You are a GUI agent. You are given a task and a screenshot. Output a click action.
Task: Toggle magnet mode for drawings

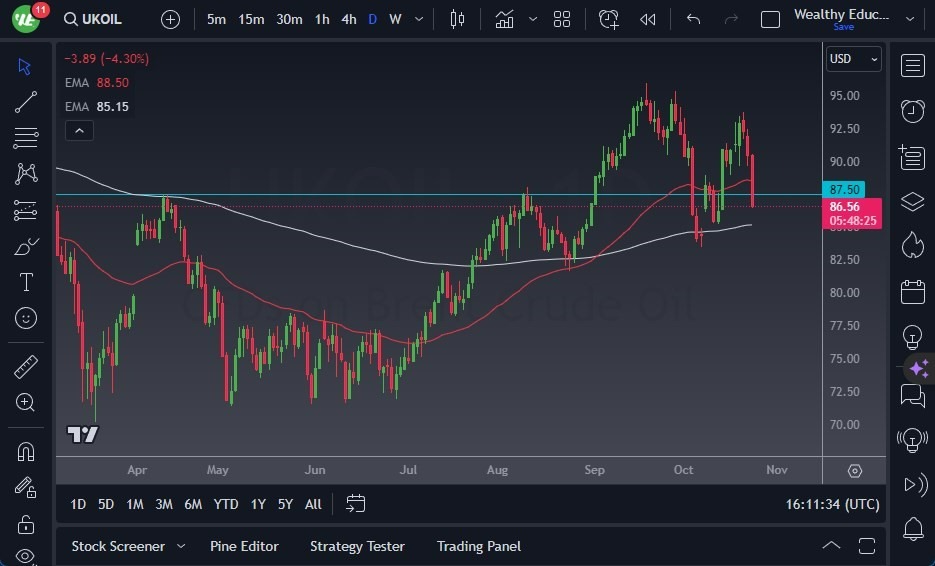click(26, 452)
